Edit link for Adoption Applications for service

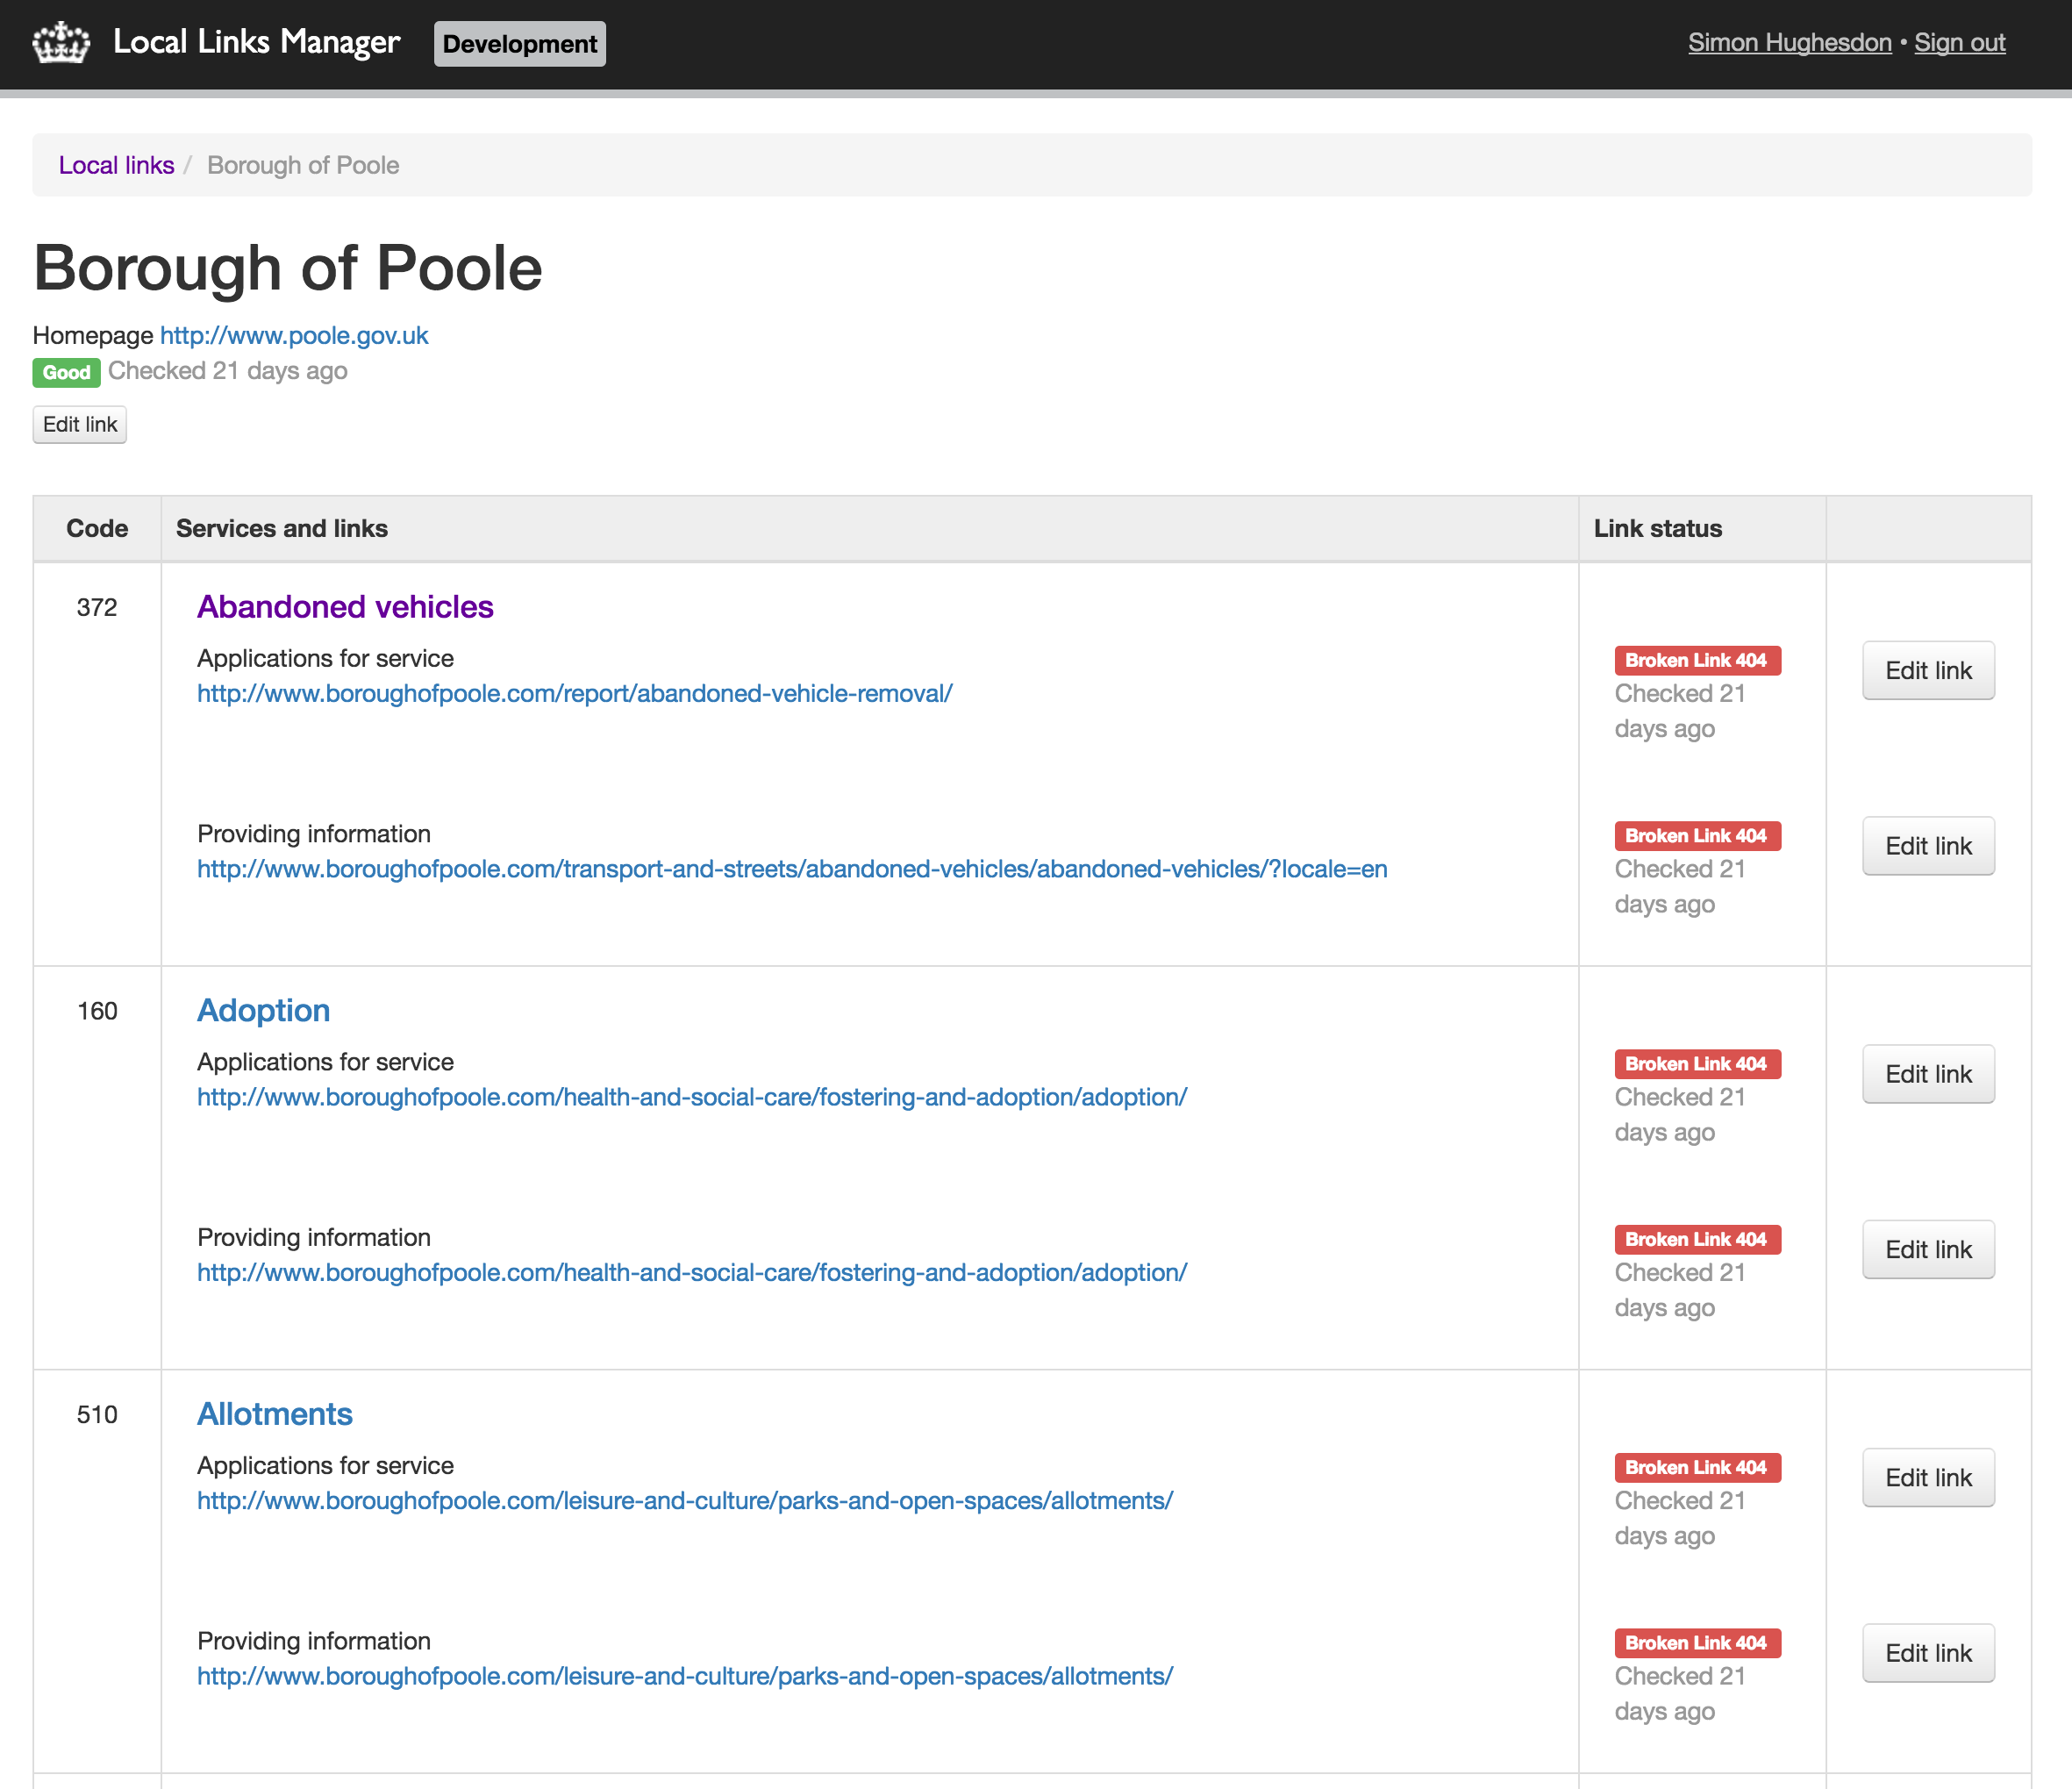tap(1928, 1074)
